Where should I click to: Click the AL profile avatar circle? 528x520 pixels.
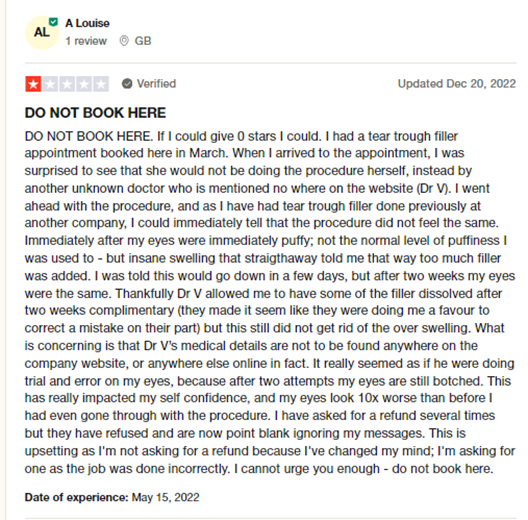pyautogui.click(x=42, y=33)
